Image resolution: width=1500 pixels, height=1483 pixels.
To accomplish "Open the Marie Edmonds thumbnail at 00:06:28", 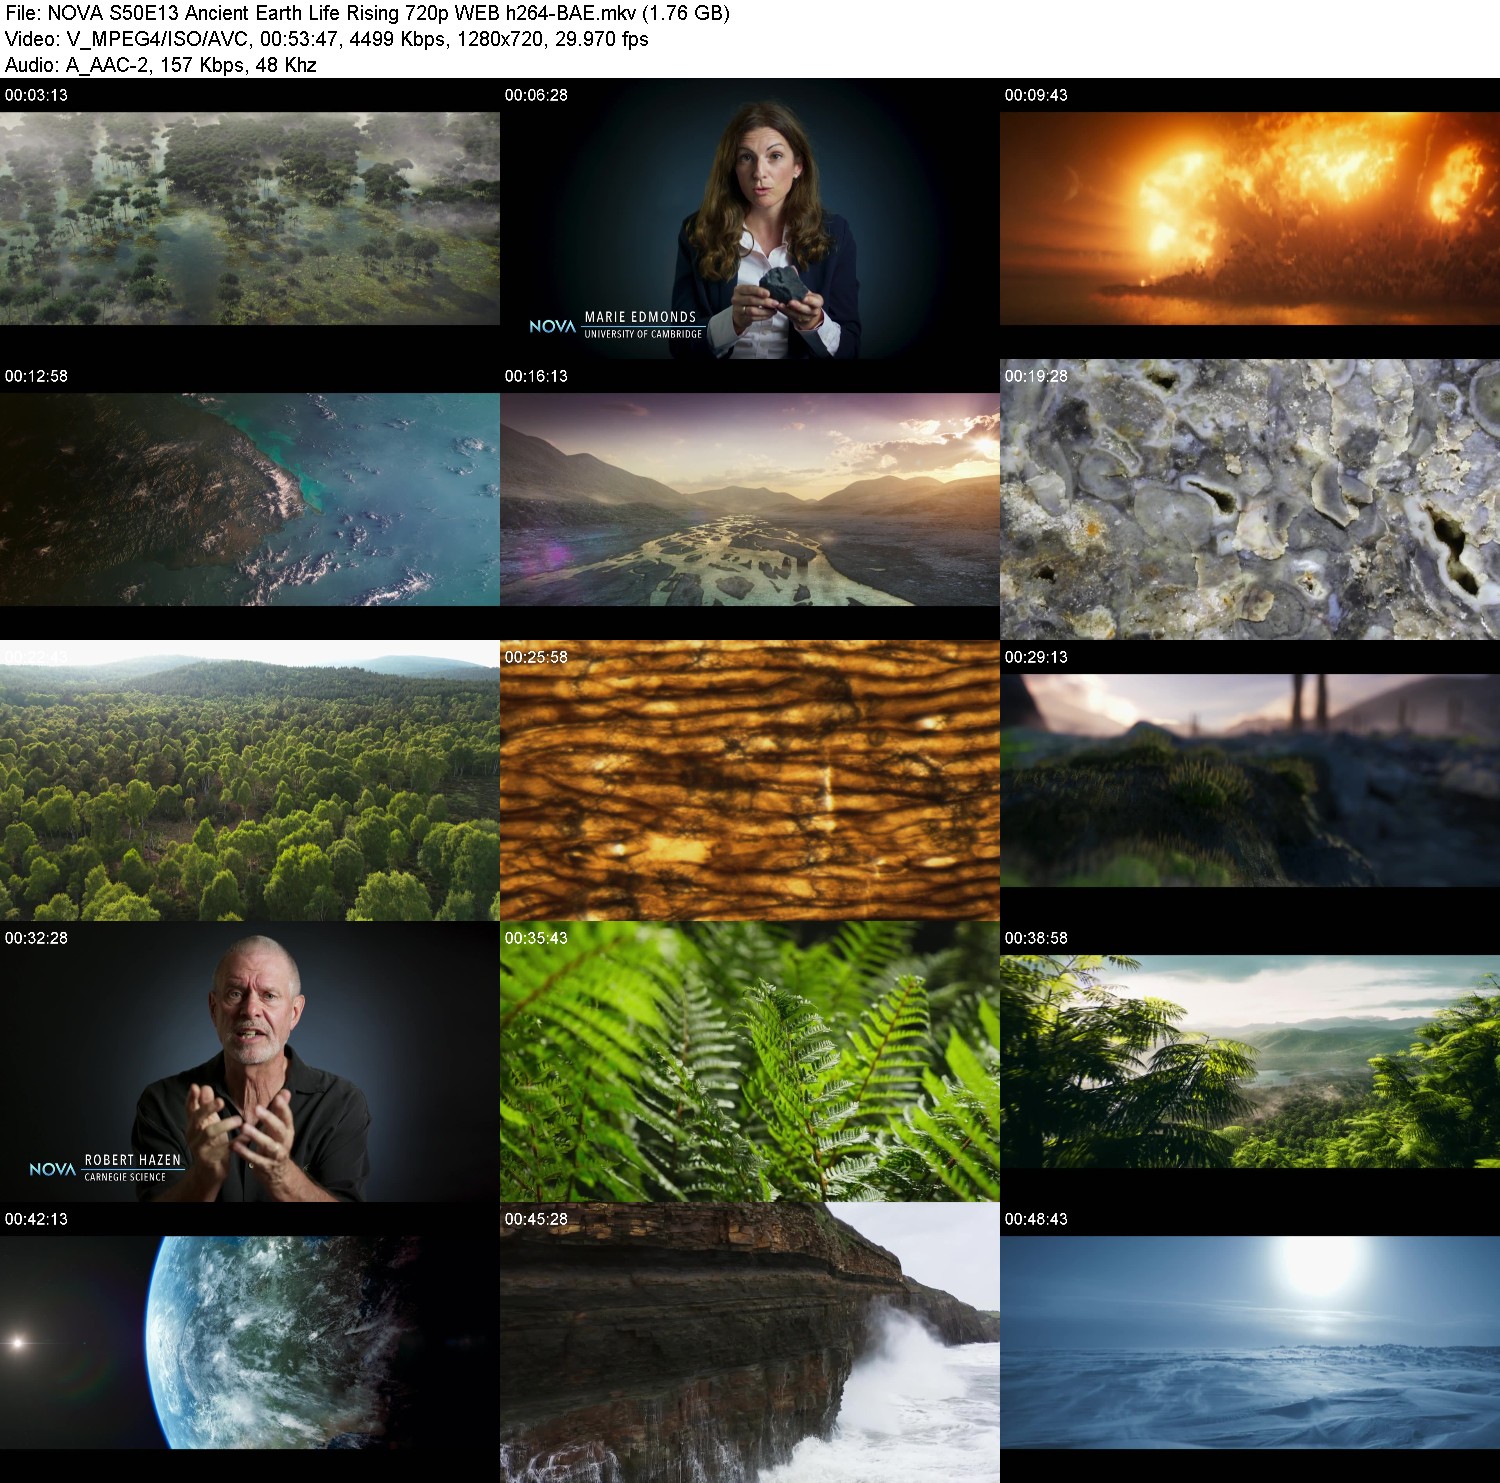I will [750, 219].
